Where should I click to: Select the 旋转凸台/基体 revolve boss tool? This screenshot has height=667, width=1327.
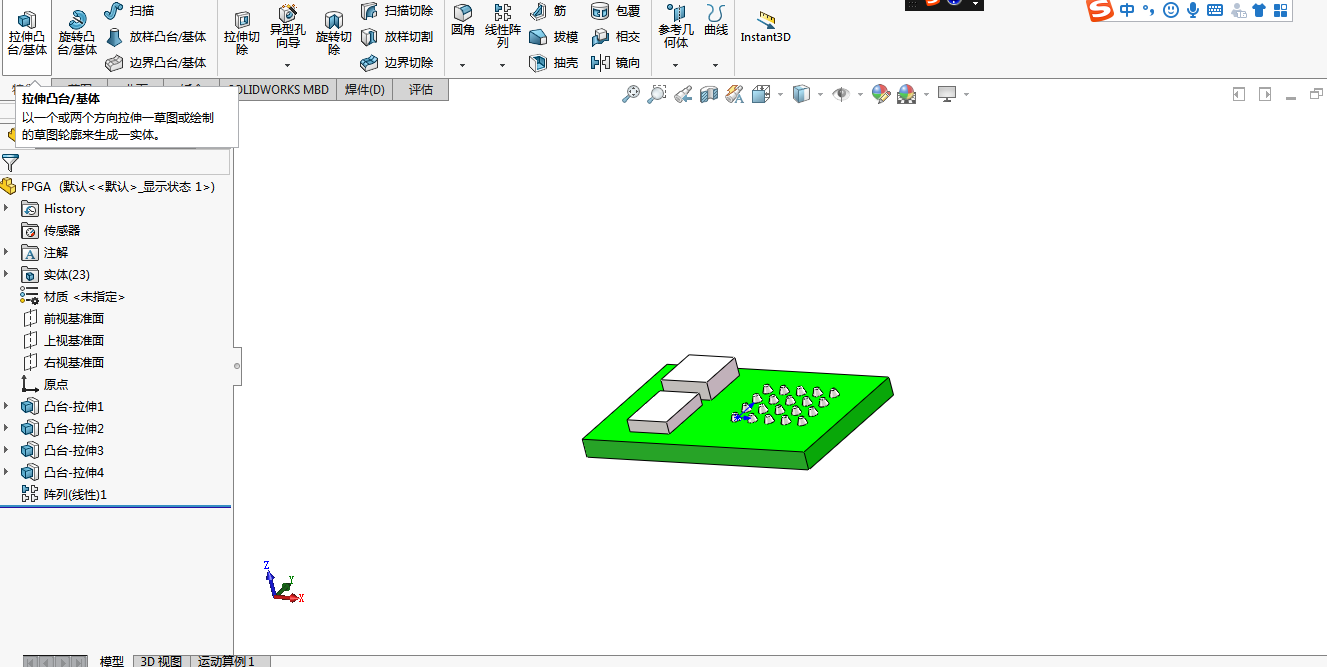pyautogui.click(x=77, y=34)
